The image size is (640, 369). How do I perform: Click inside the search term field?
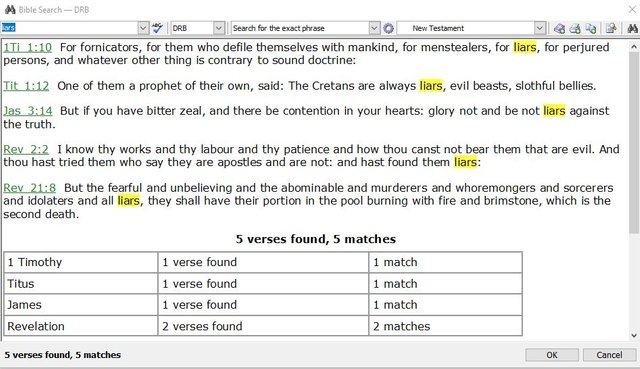(69, 28)
